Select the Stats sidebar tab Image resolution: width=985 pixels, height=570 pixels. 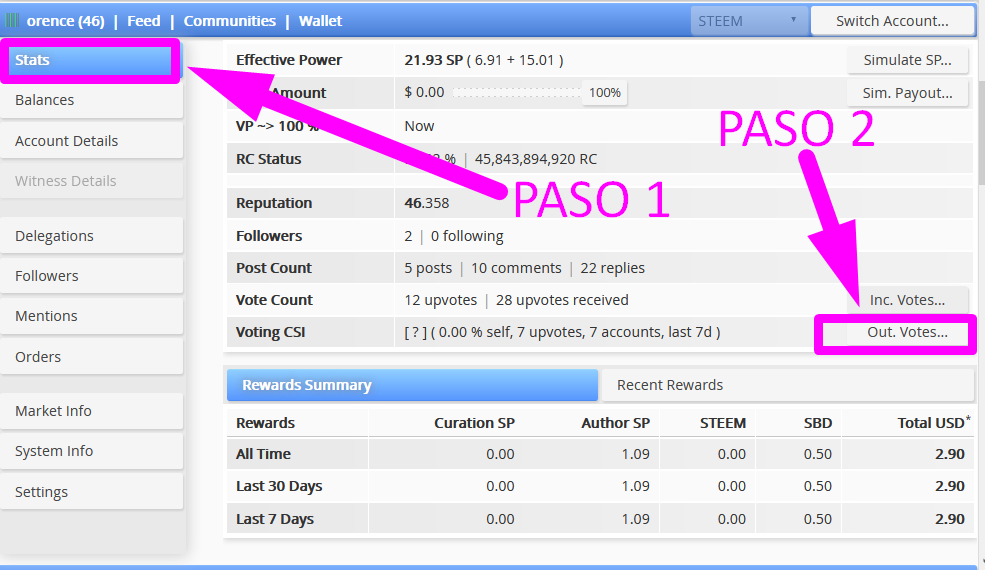coord(90,60)
